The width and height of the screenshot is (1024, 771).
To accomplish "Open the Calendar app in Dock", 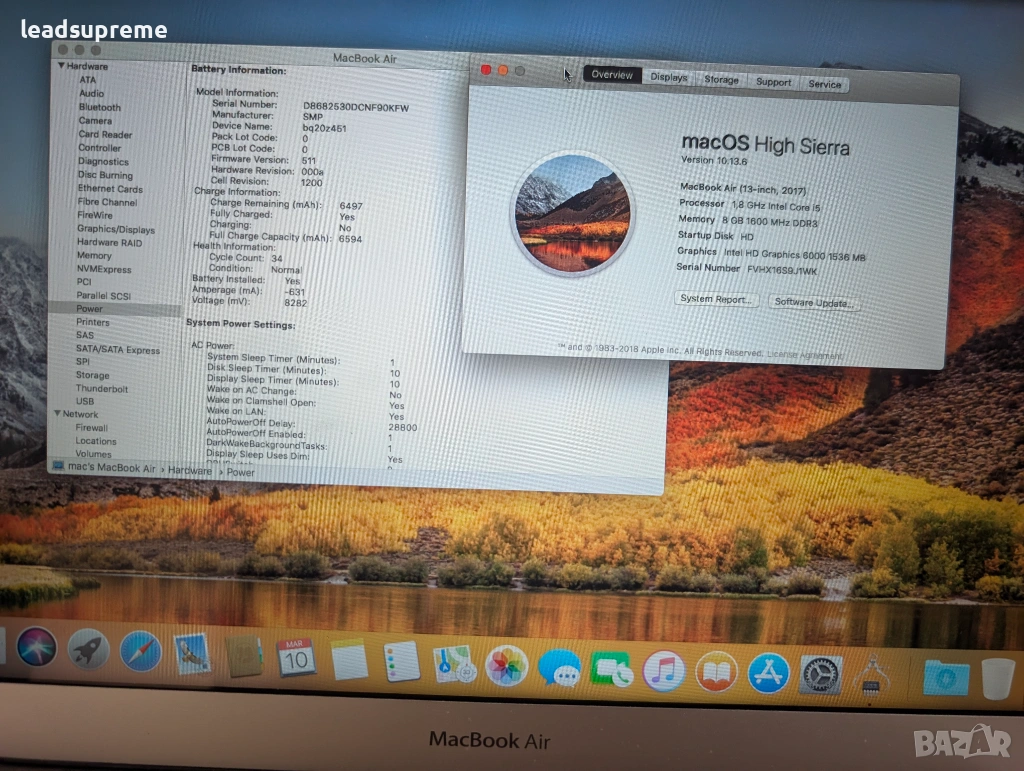I will tap(296, 658).
